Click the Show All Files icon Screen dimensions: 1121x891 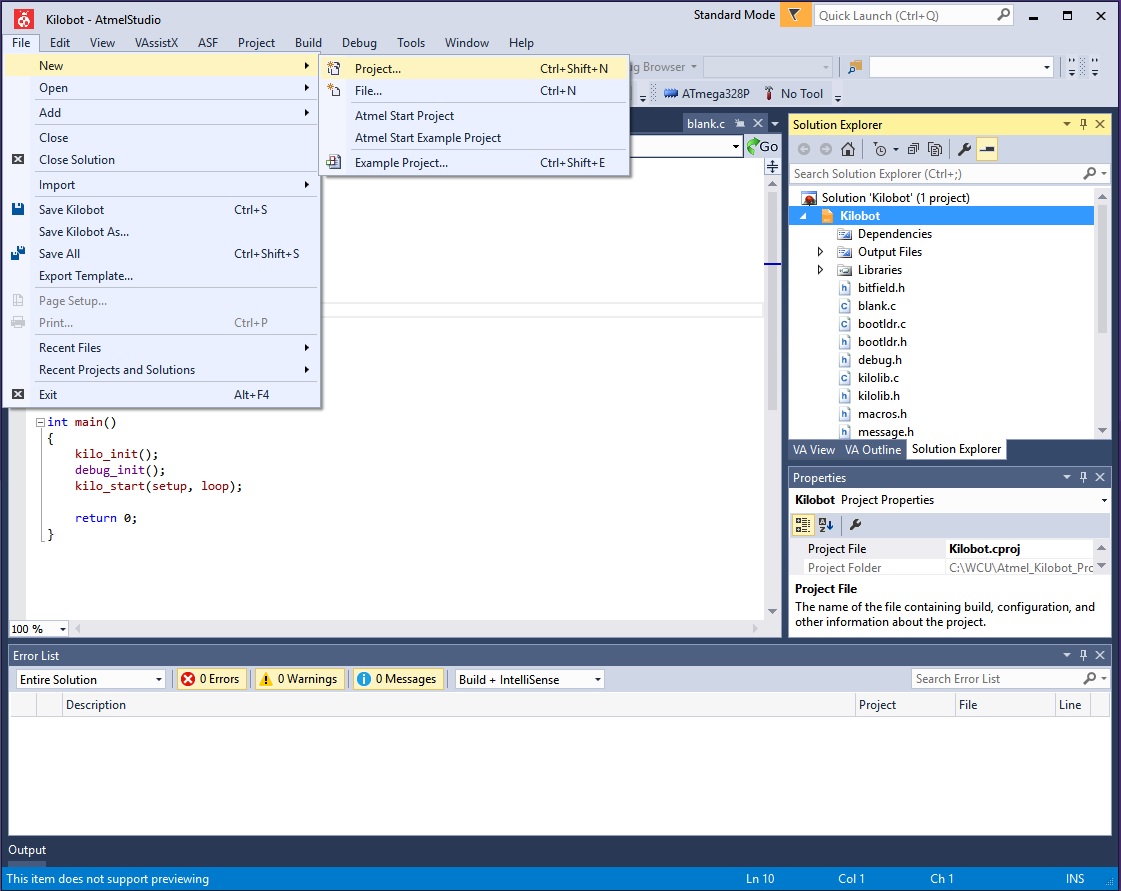[934, 149]
